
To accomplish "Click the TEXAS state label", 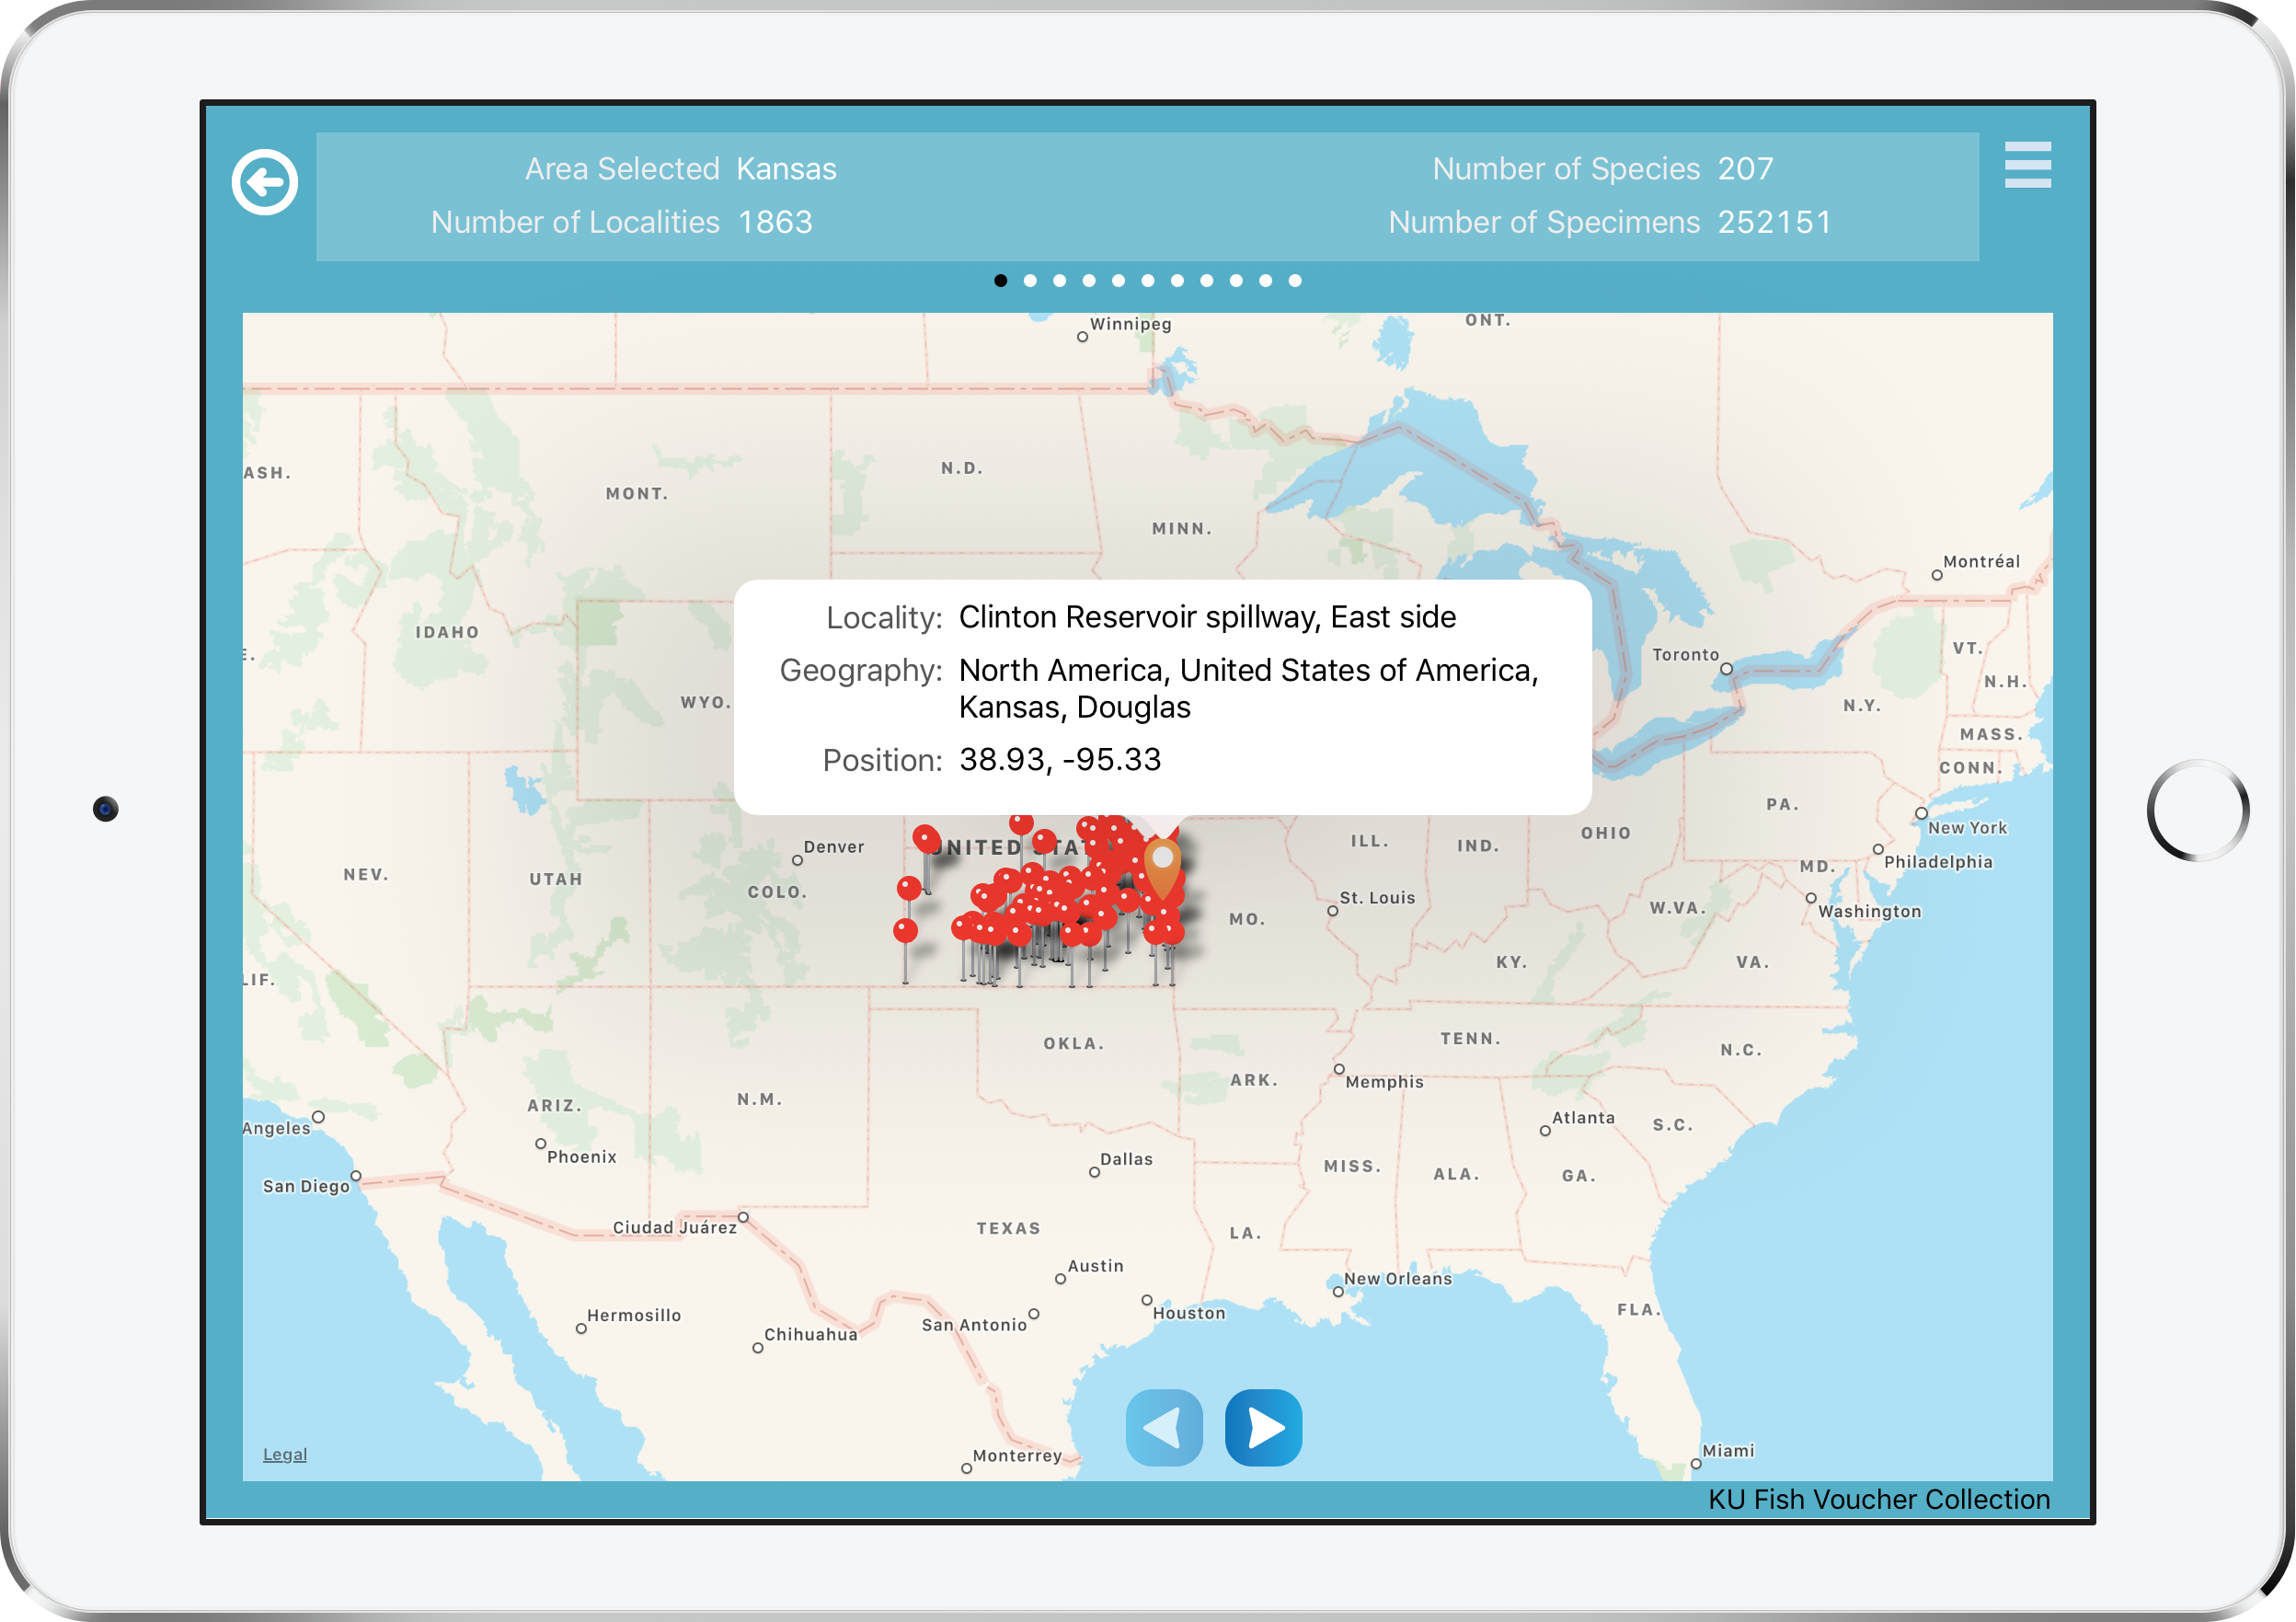I will point(1008,1229).
